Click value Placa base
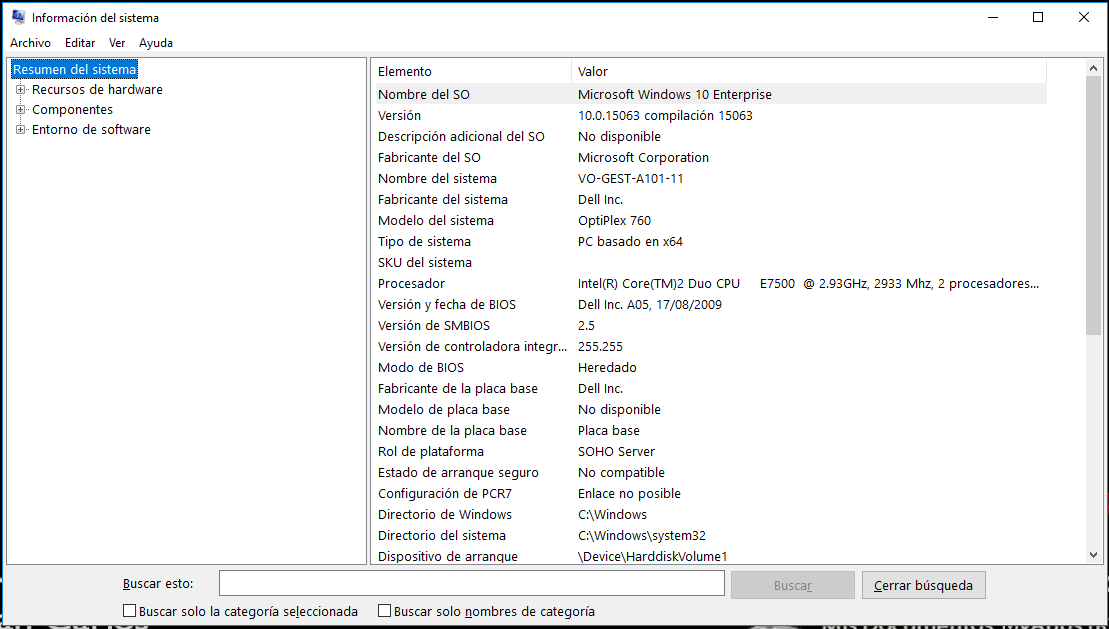The width and height of the screenshot is (1109, 629). [608, 430]
